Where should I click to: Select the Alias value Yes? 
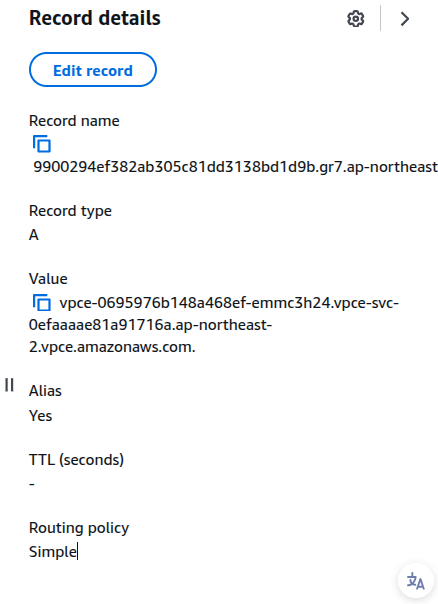click(40, 416)
